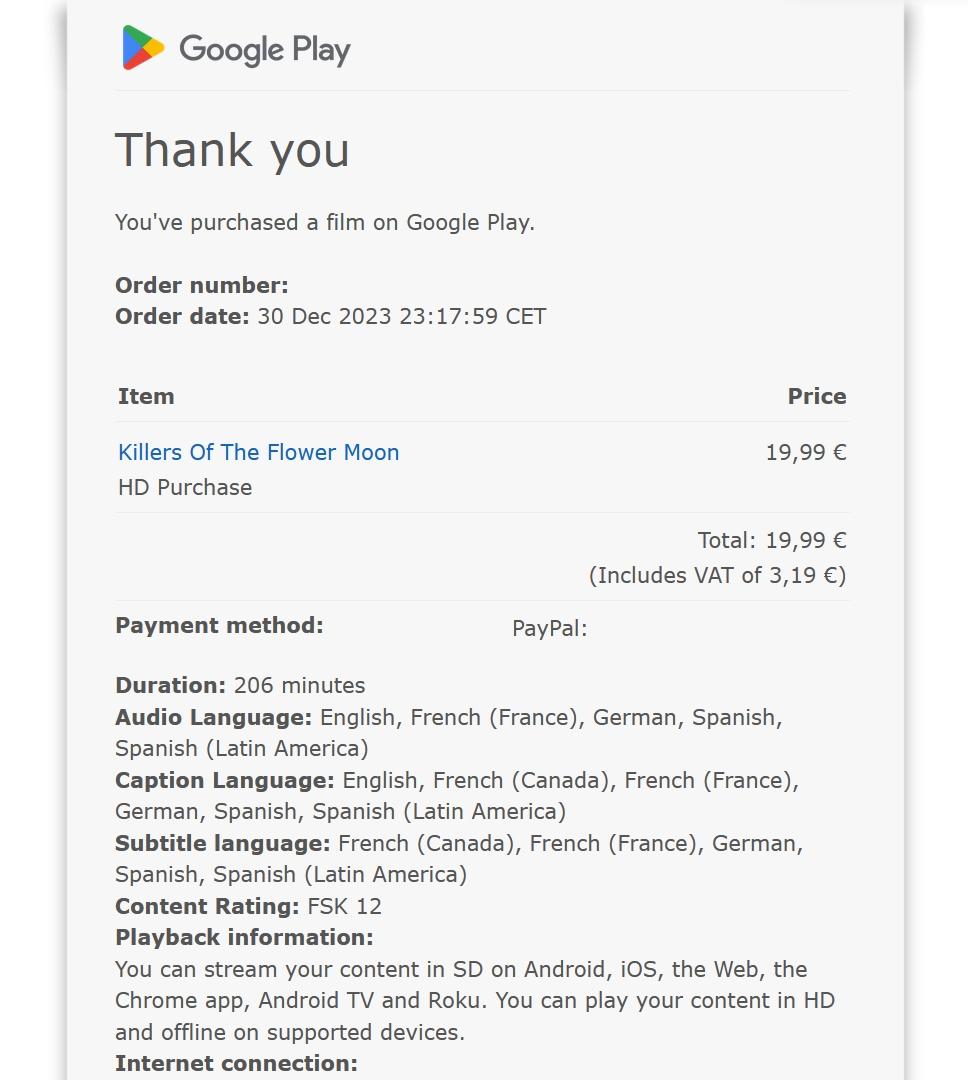Click the Audio Language label
Screen dimensions: 968x1080
click(214, 717)
